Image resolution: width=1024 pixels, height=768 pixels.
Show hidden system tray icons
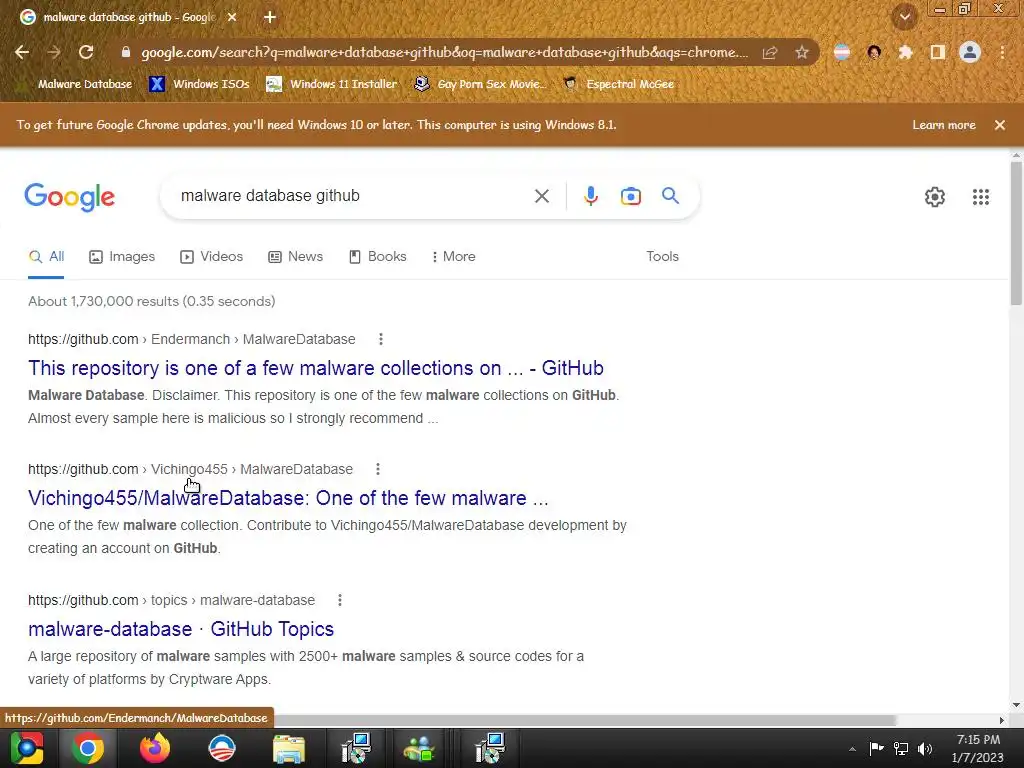click(852, 749)
